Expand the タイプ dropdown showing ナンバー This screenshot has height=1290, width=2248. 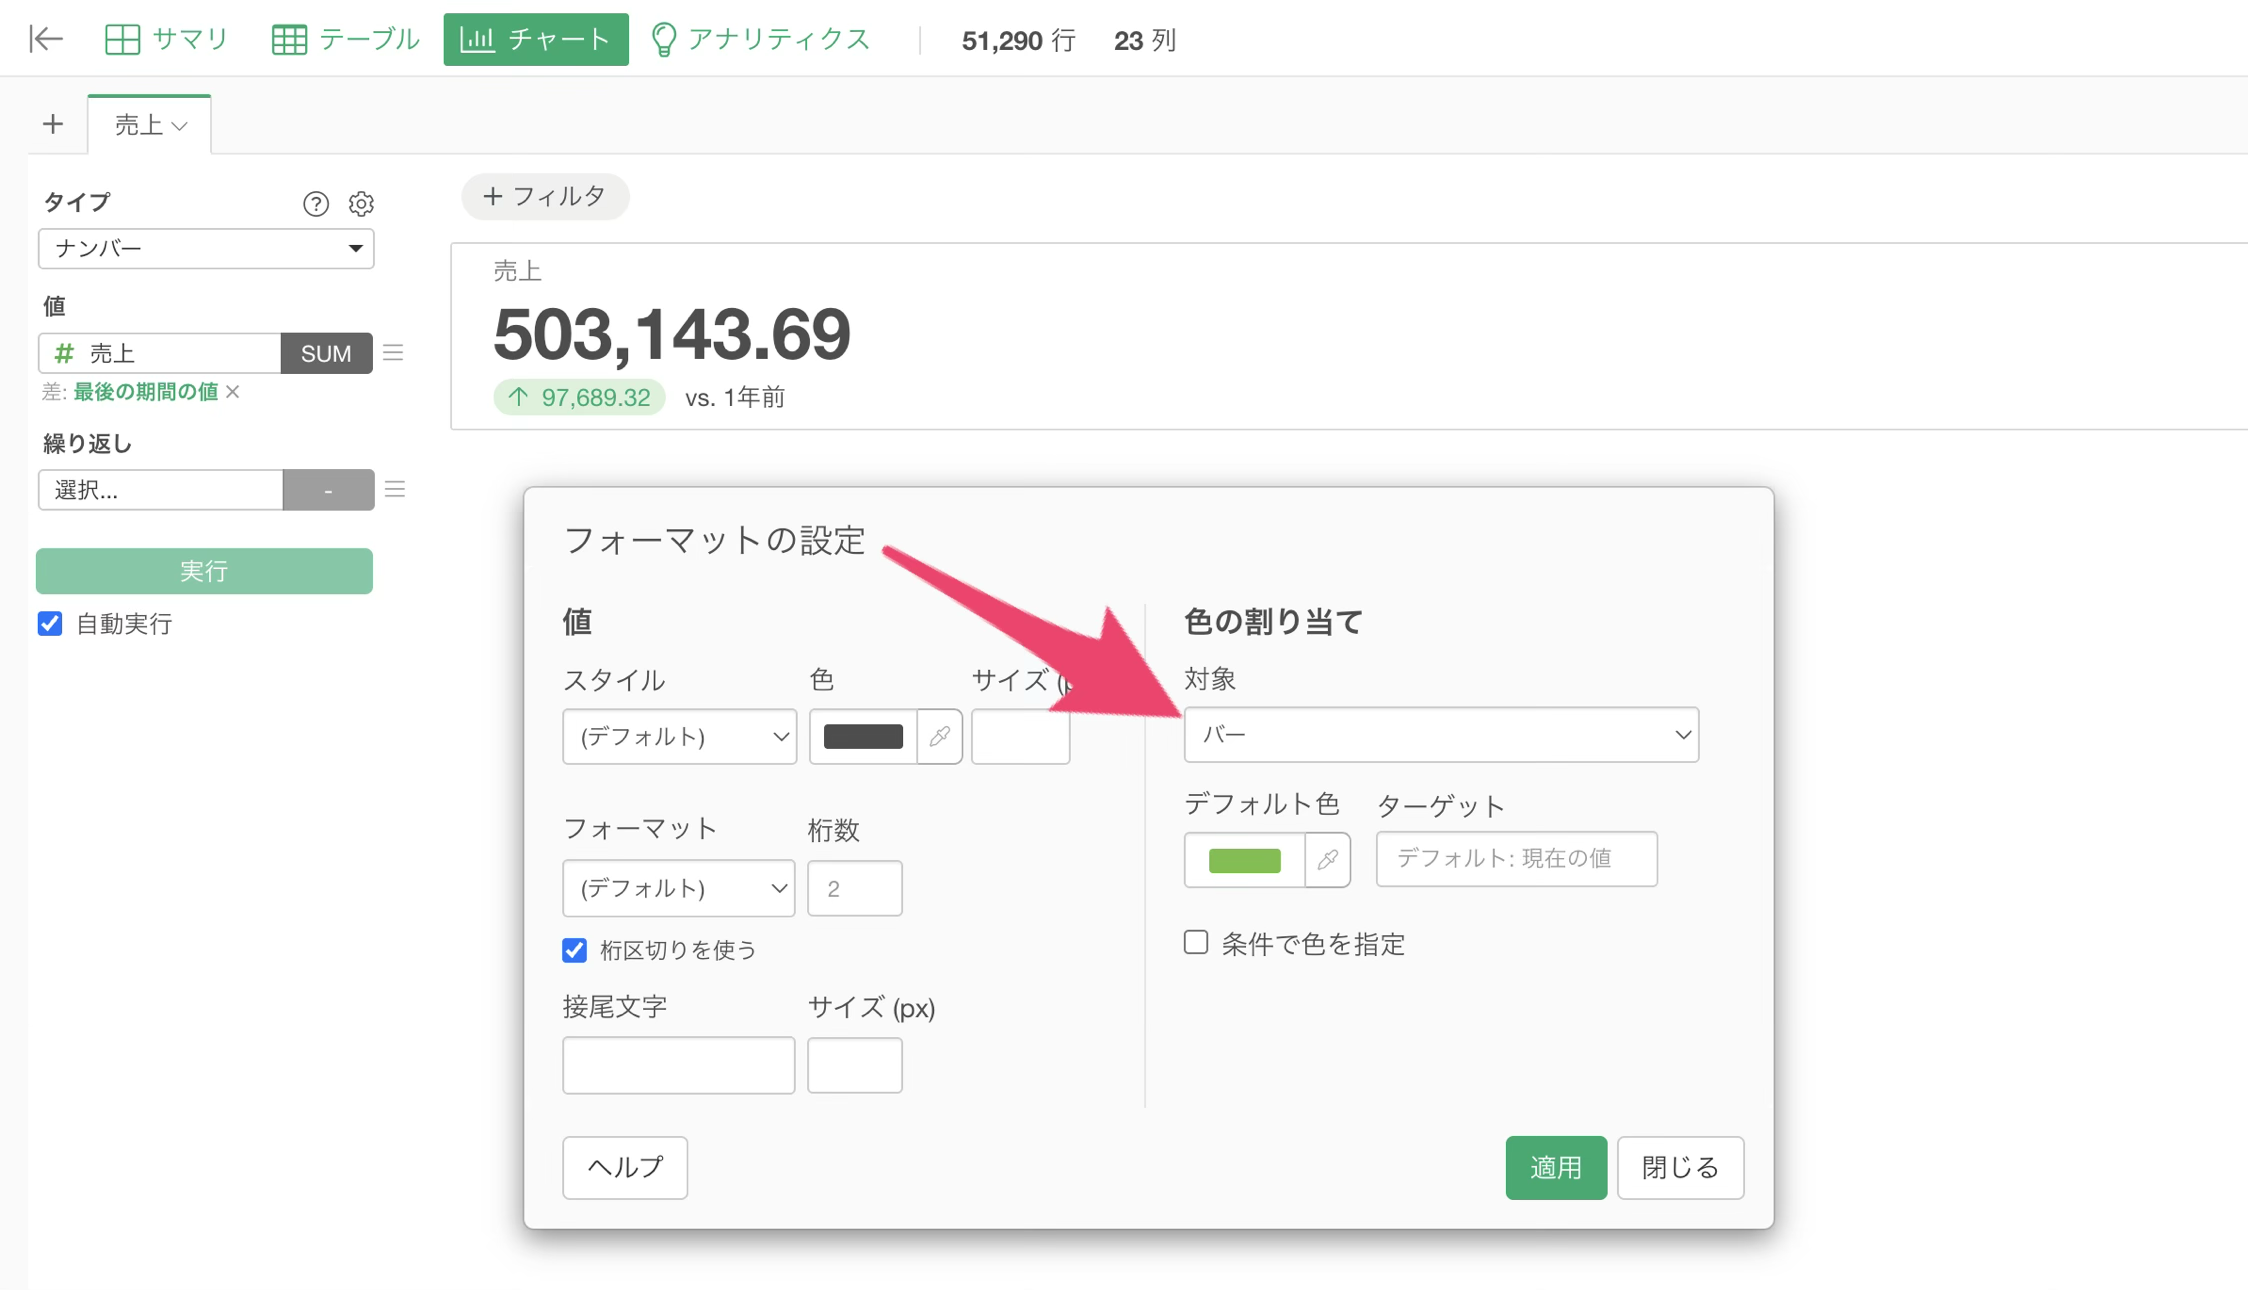206,248
